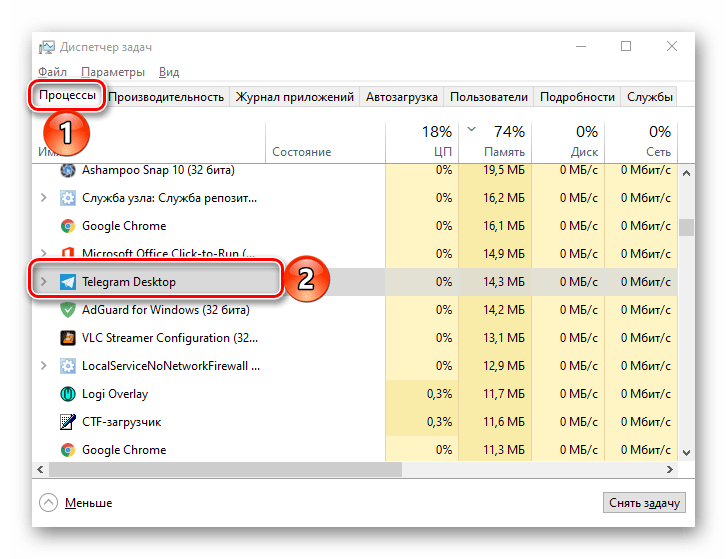This screenshot has height=559, width=727.
Task: Select the Logi Overlay process name
Action: pyautogui.click(x=115, y=394)
